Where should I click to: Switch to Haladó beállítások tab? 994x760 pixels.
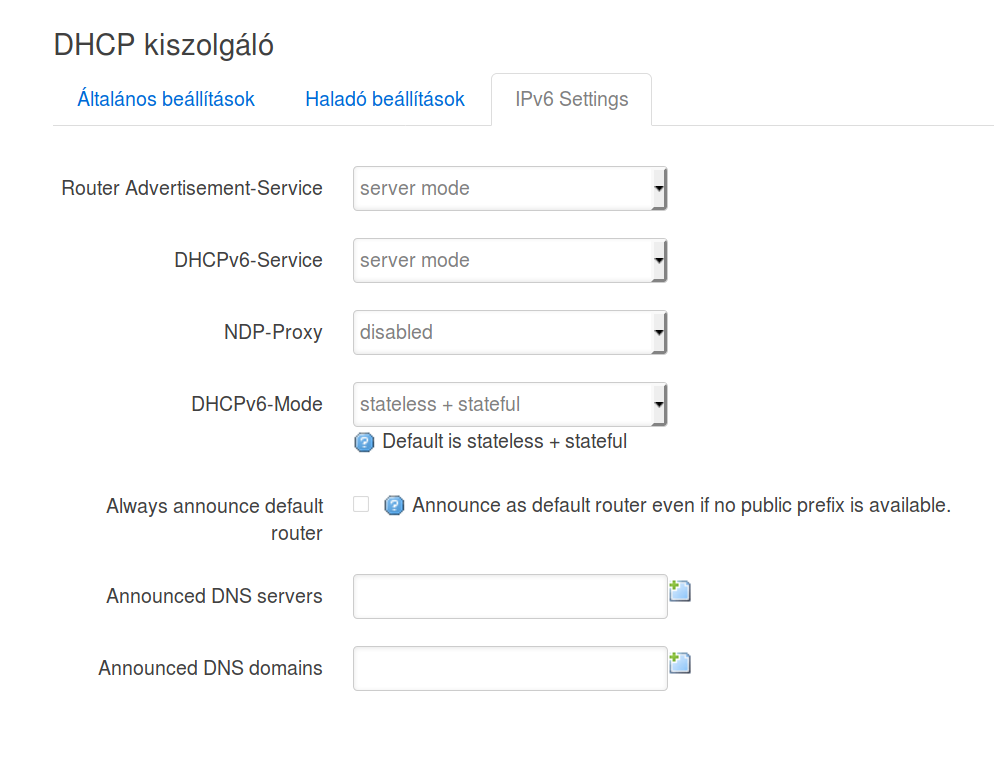[385, 100]
